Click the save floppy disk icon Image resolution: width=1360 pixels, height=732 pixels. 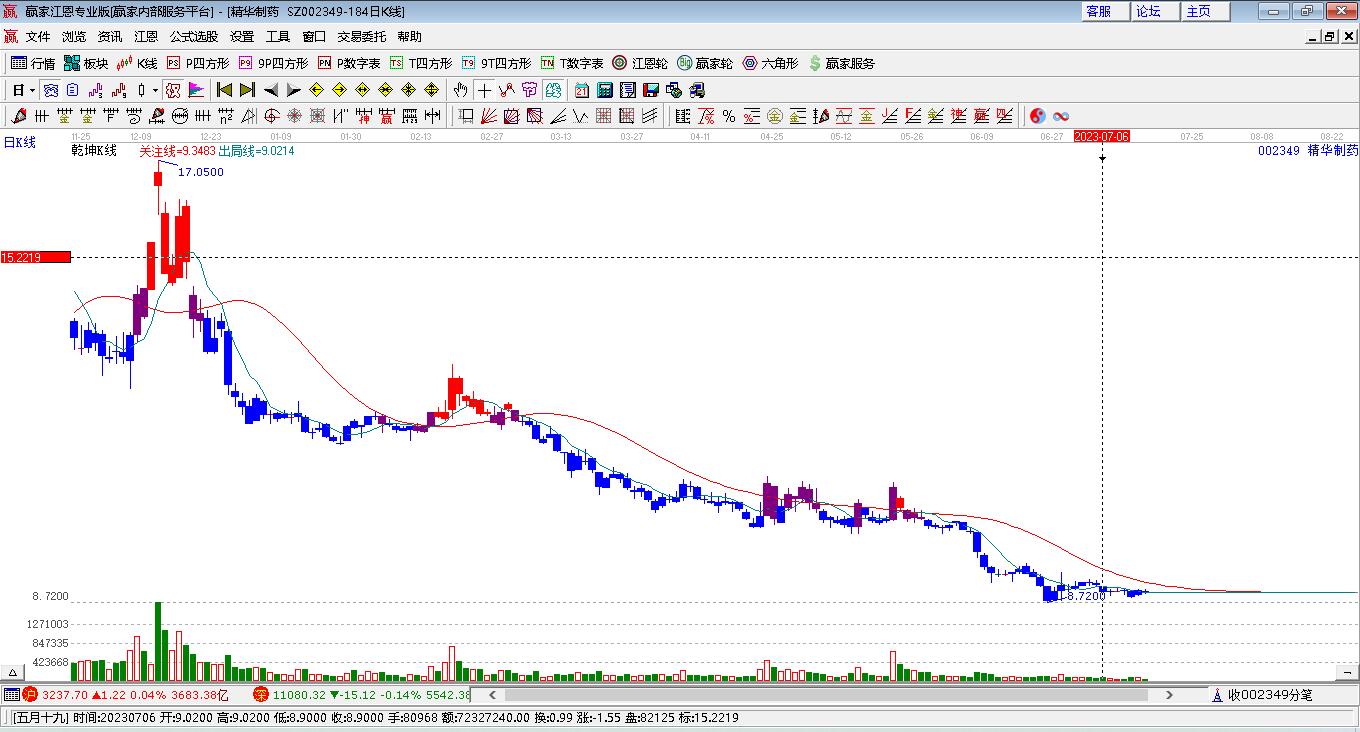point(650,90)
